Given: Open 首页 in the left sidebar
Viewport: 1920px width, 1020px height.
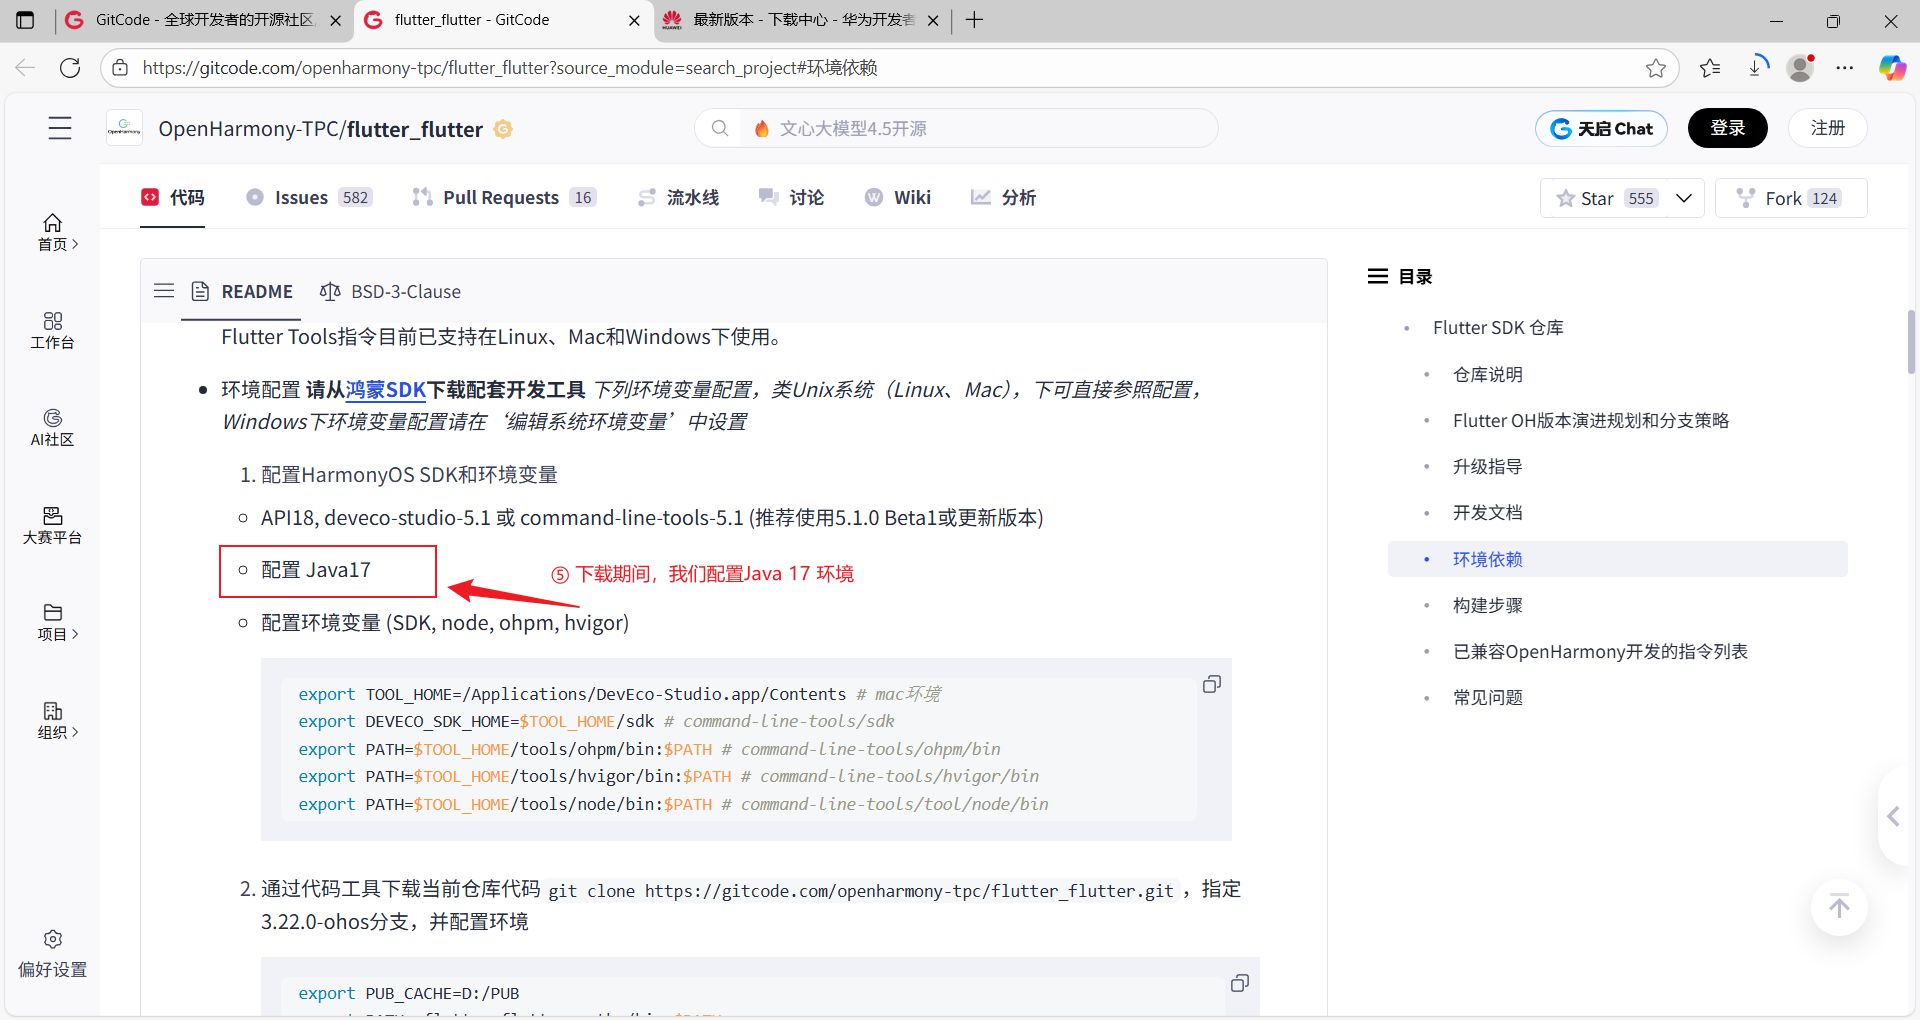Looking at the screenshot, I should click(57, 232).
